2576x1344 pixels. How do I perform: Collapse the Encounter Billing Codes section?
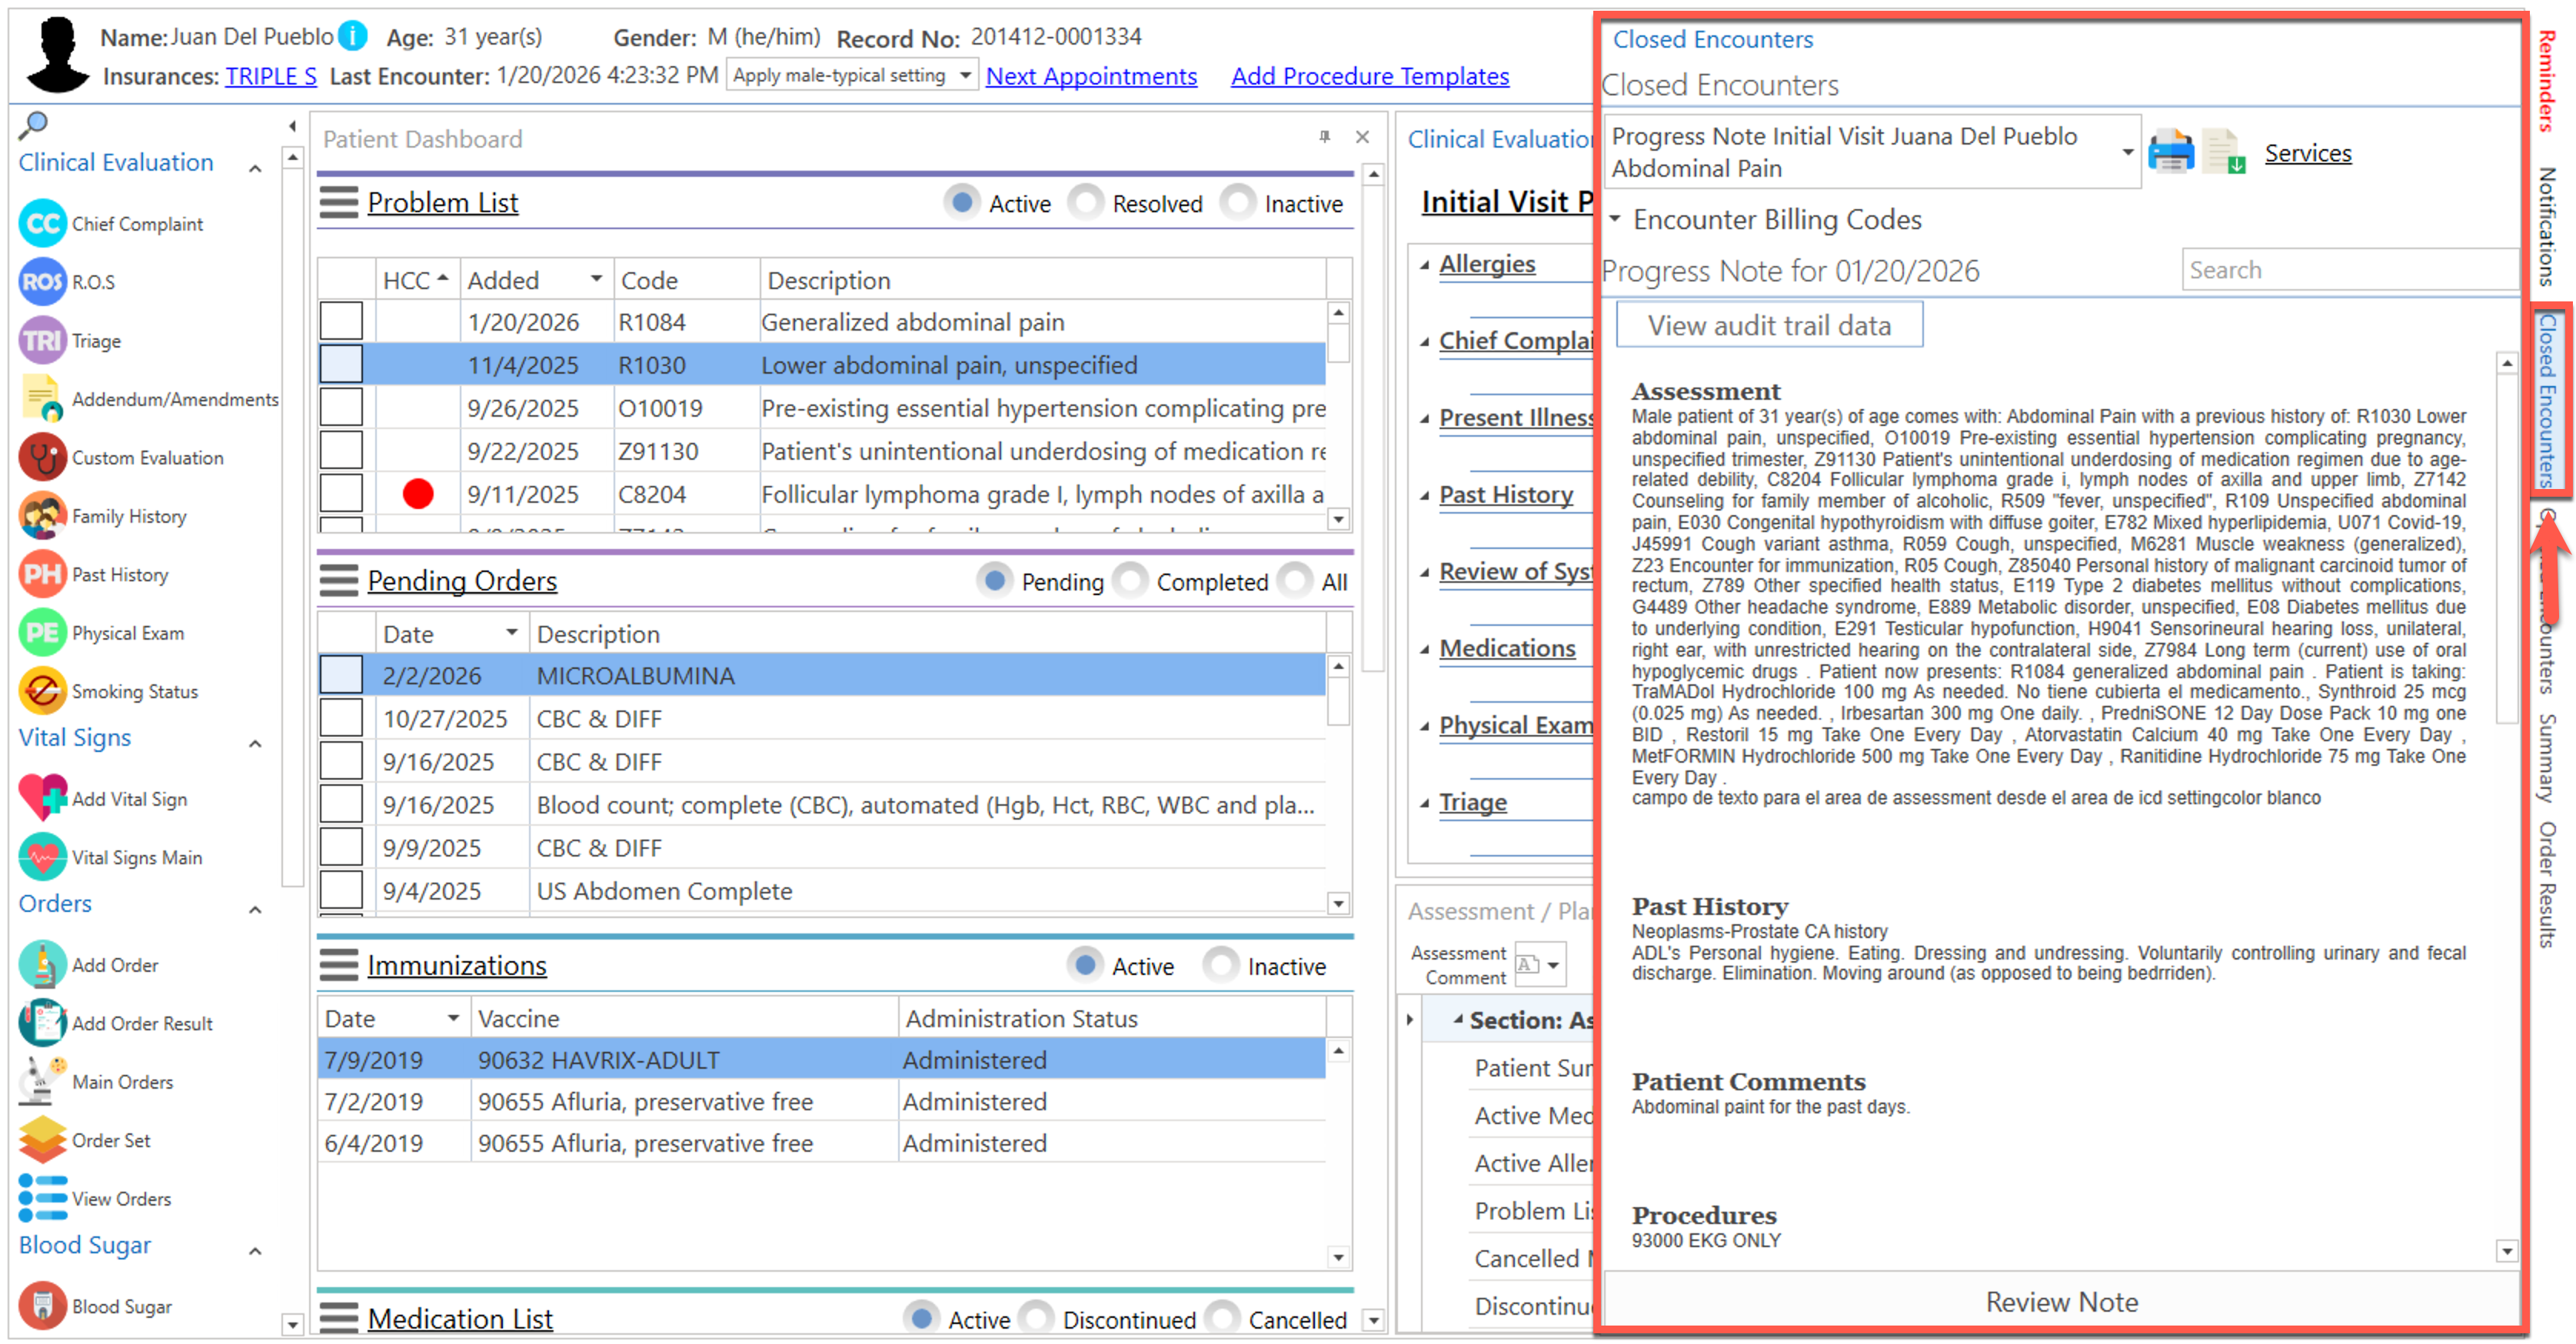[x=1615, y=219]
